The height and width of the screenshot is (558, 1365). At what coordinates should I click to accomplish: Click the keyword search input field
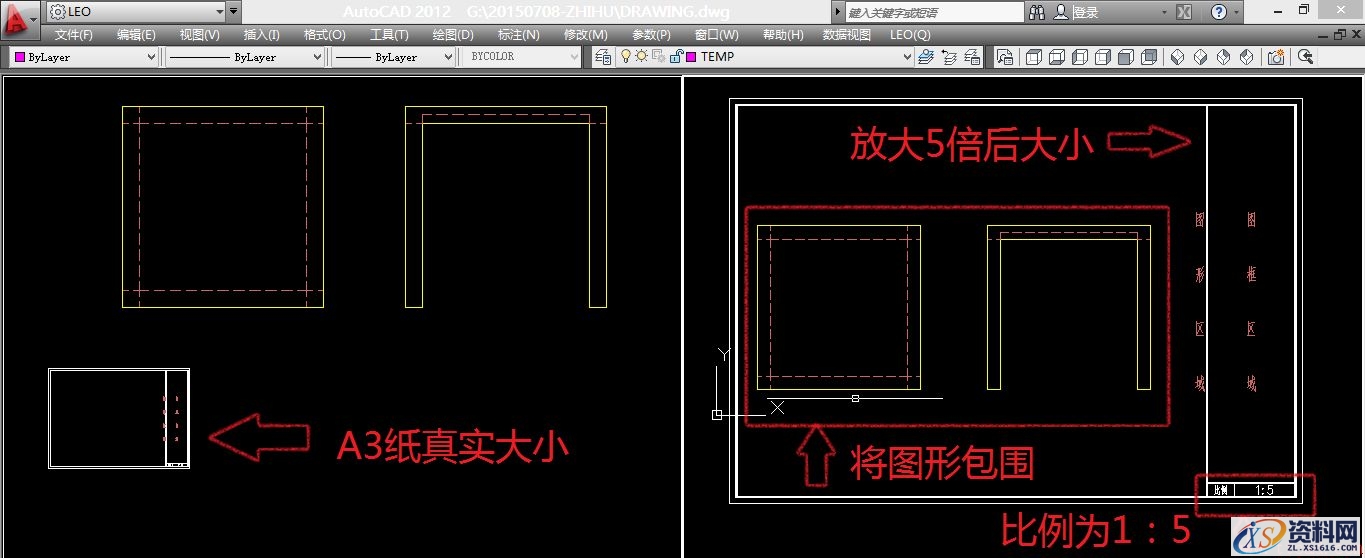(930, 12)
